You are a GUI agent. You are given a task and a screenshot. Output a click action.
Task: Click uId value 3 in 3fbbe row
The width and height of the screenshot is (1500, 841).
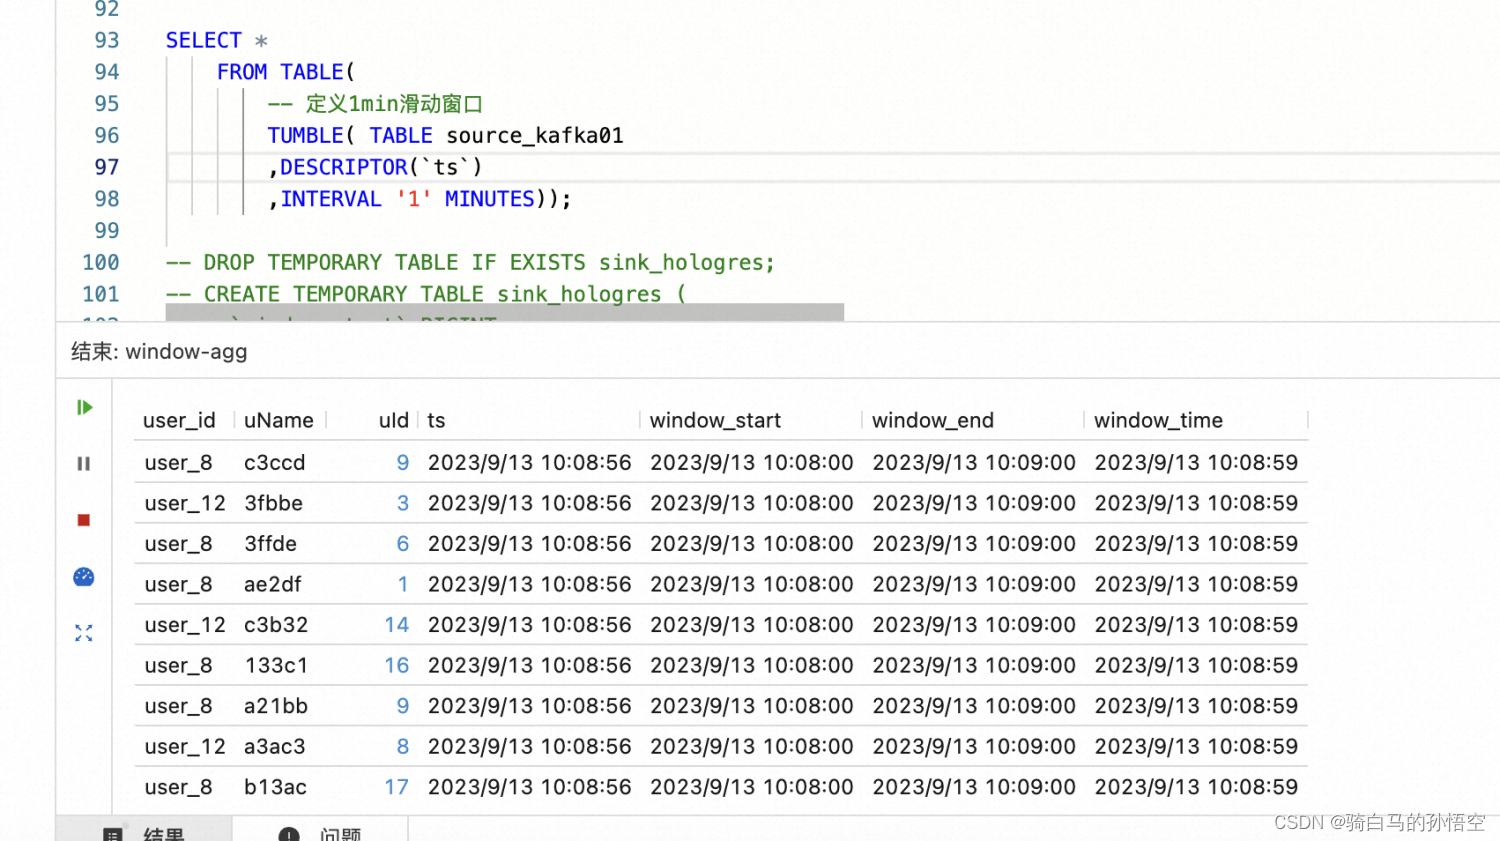coord(403,503)
